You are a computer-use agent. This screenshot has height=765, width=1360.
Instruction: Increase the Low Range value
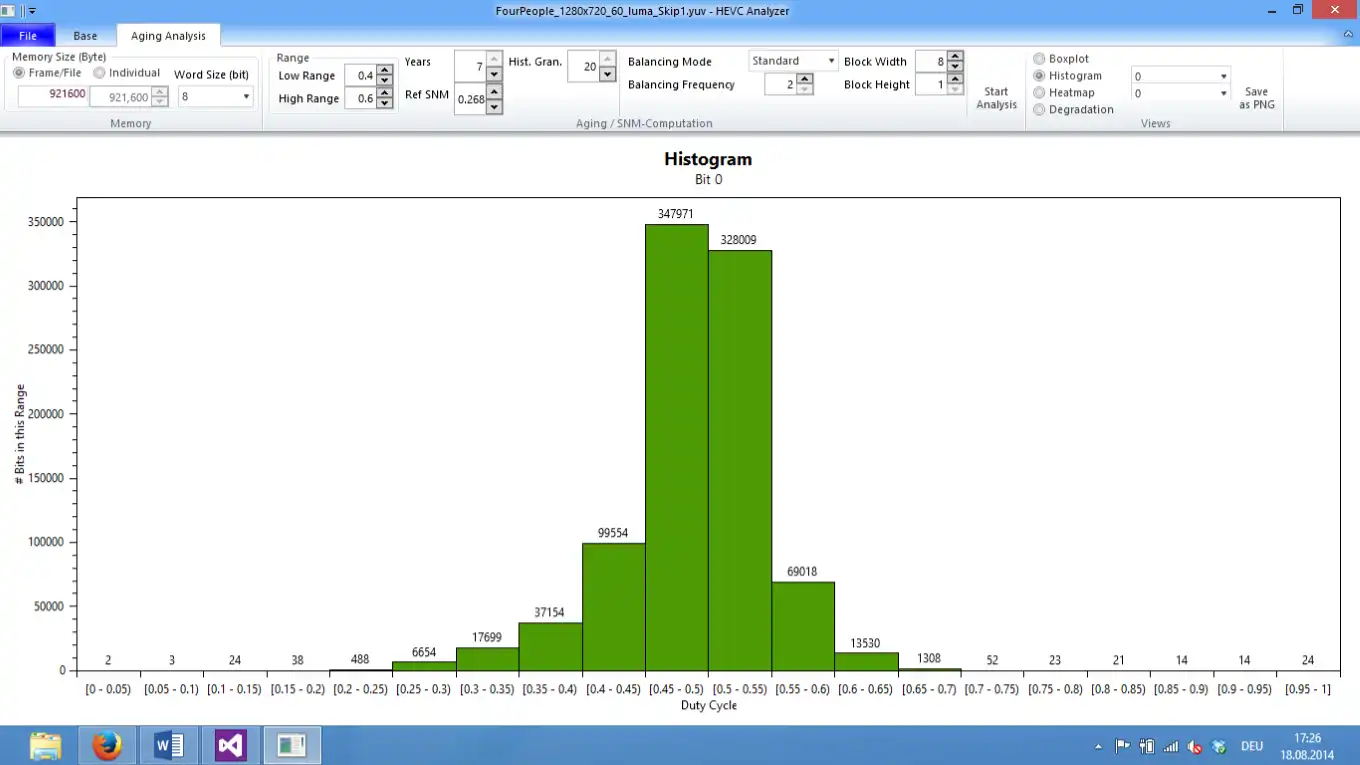pyautogui.click(x=384, y=70)
